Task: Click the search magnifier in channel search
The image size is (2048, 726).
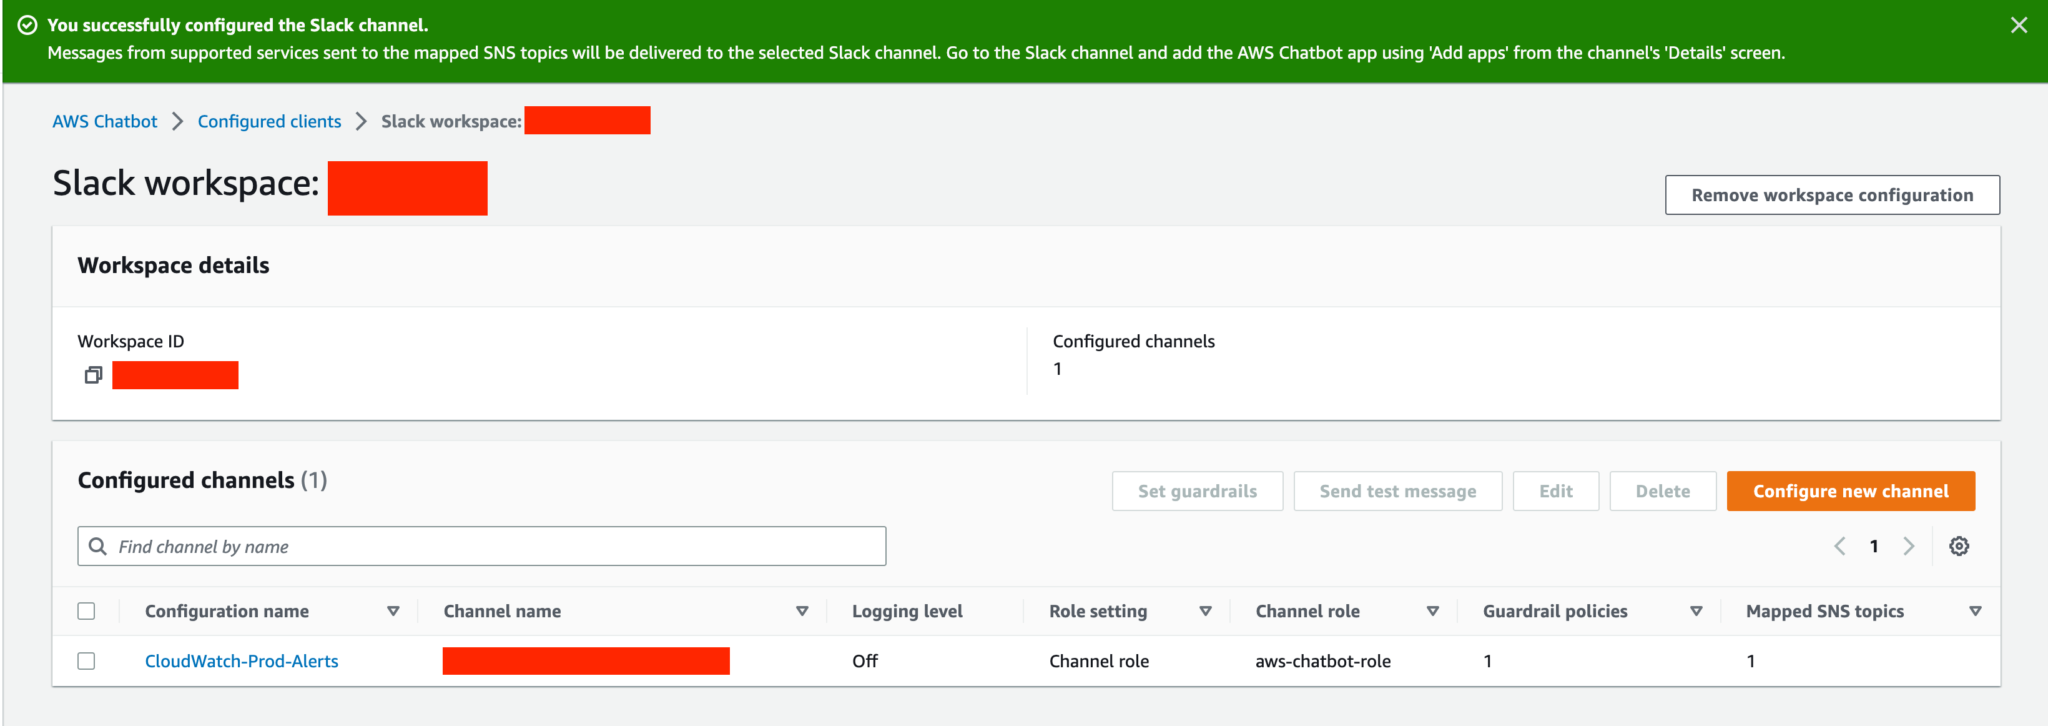Action: click(98, 546)
